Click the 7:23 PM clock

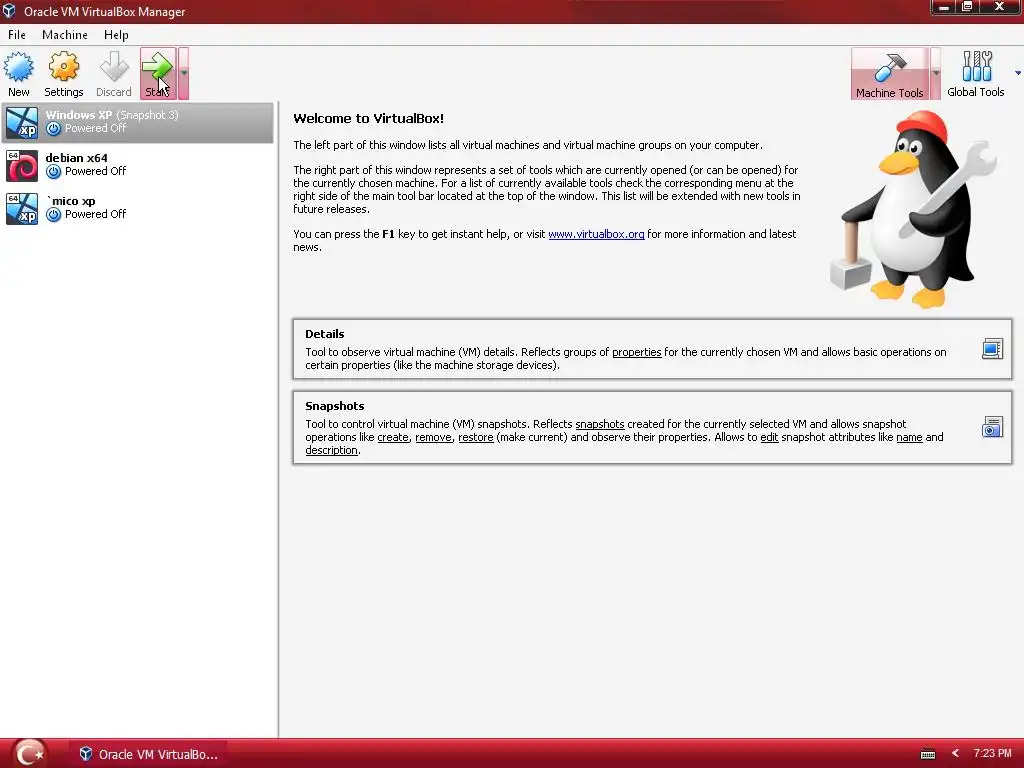tap(992, 753)
